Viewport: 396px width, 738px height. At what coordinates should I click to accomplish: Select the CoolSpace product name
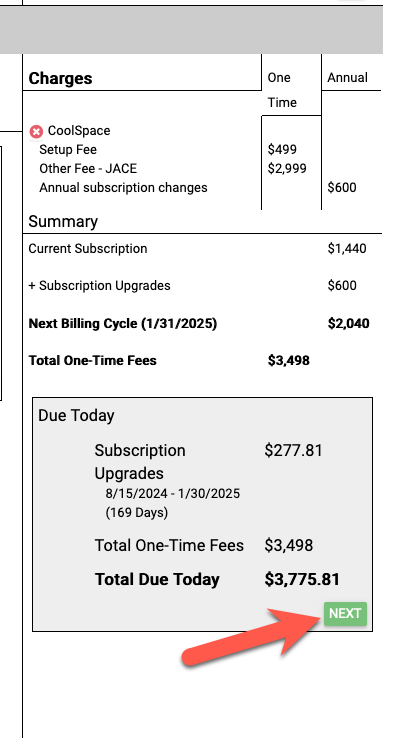pos(79,130)
